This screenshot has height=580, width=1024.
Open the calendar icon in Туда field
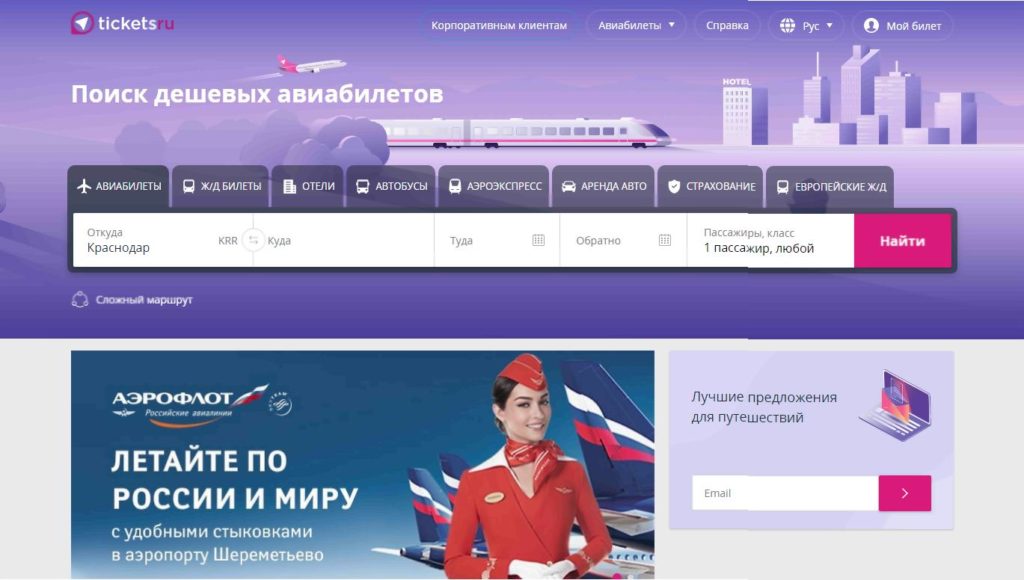click(538, 240)
